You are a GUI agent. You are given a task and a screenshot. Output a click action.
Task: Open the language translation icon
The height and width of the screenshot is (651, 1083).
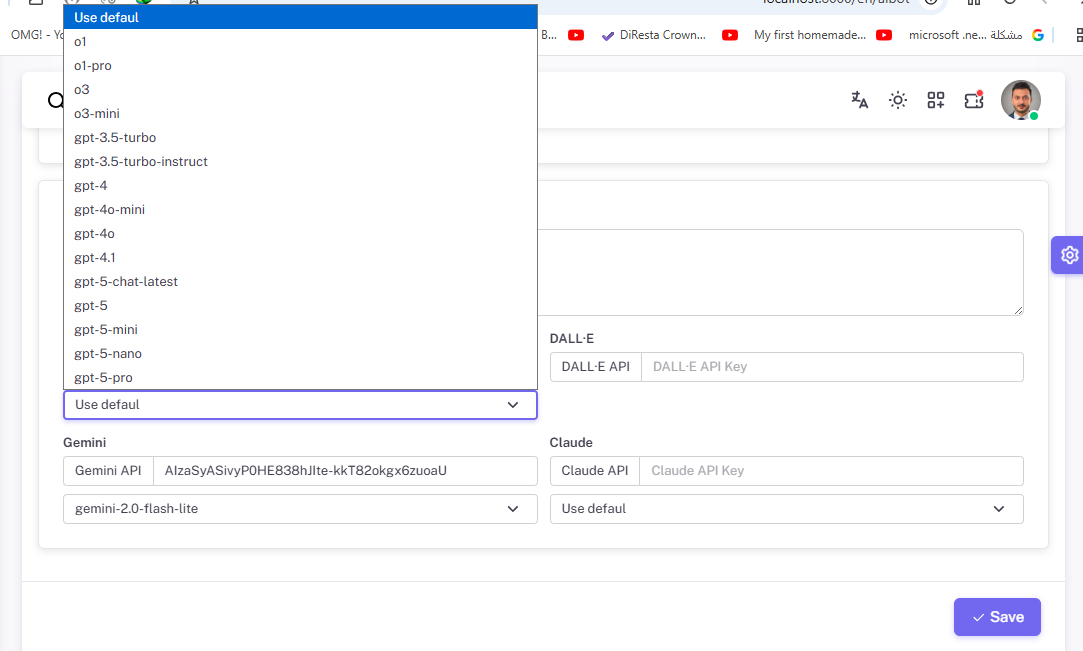[x=859, y=100]
